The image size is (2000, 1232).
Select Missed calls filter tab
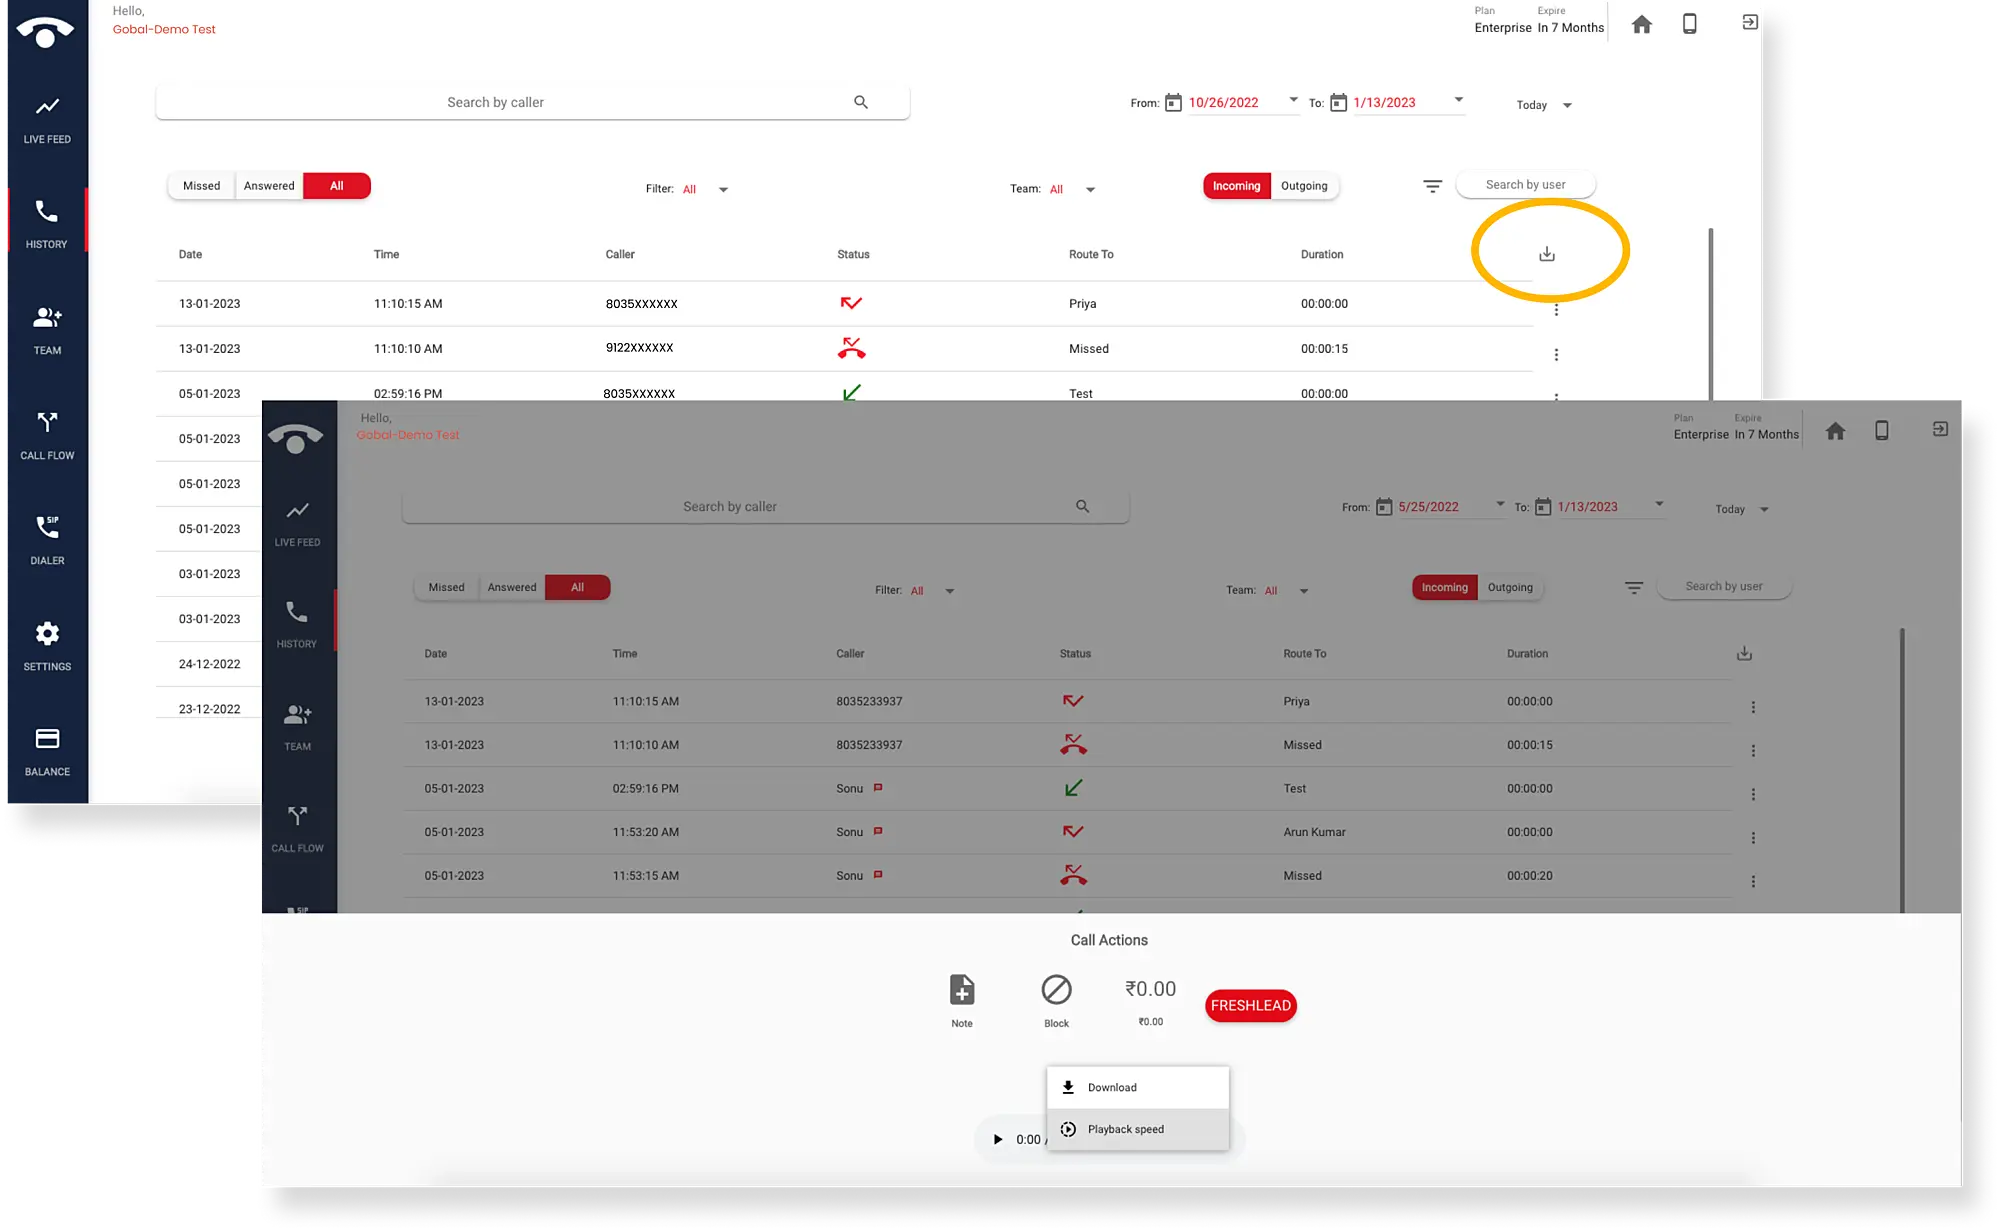click(200, 184)
